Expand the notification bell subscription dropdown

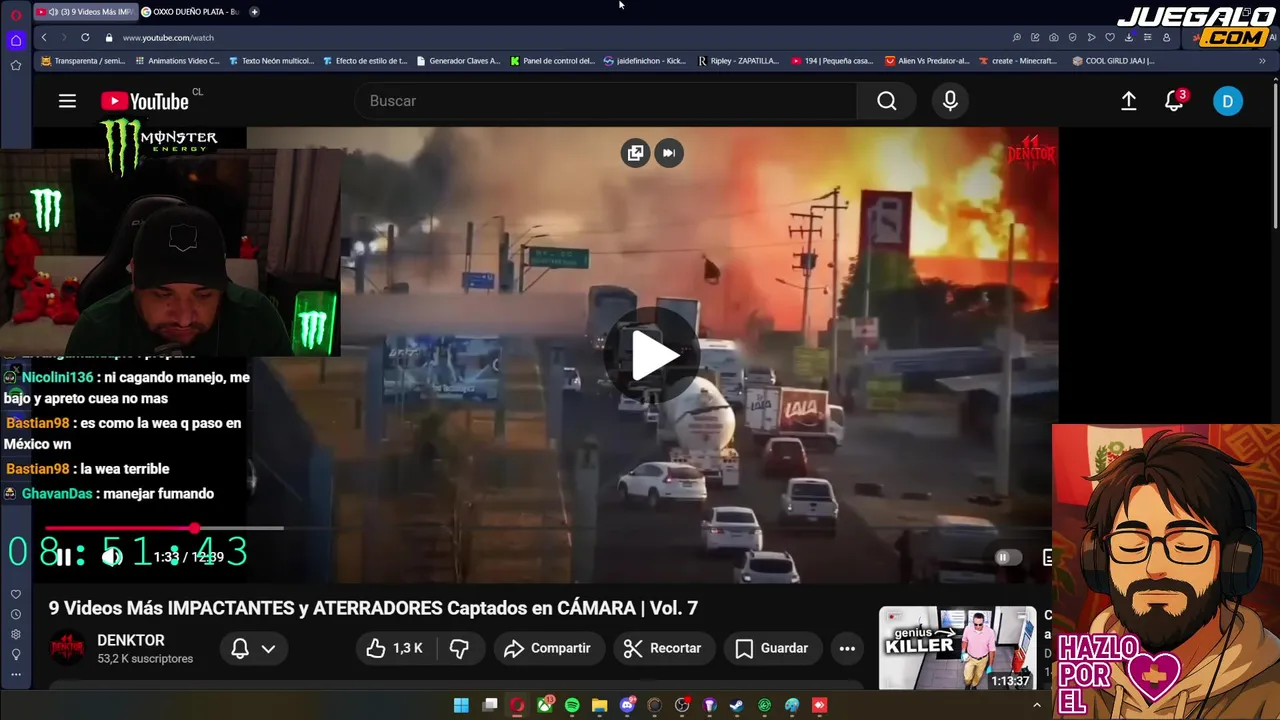[268, 648]
